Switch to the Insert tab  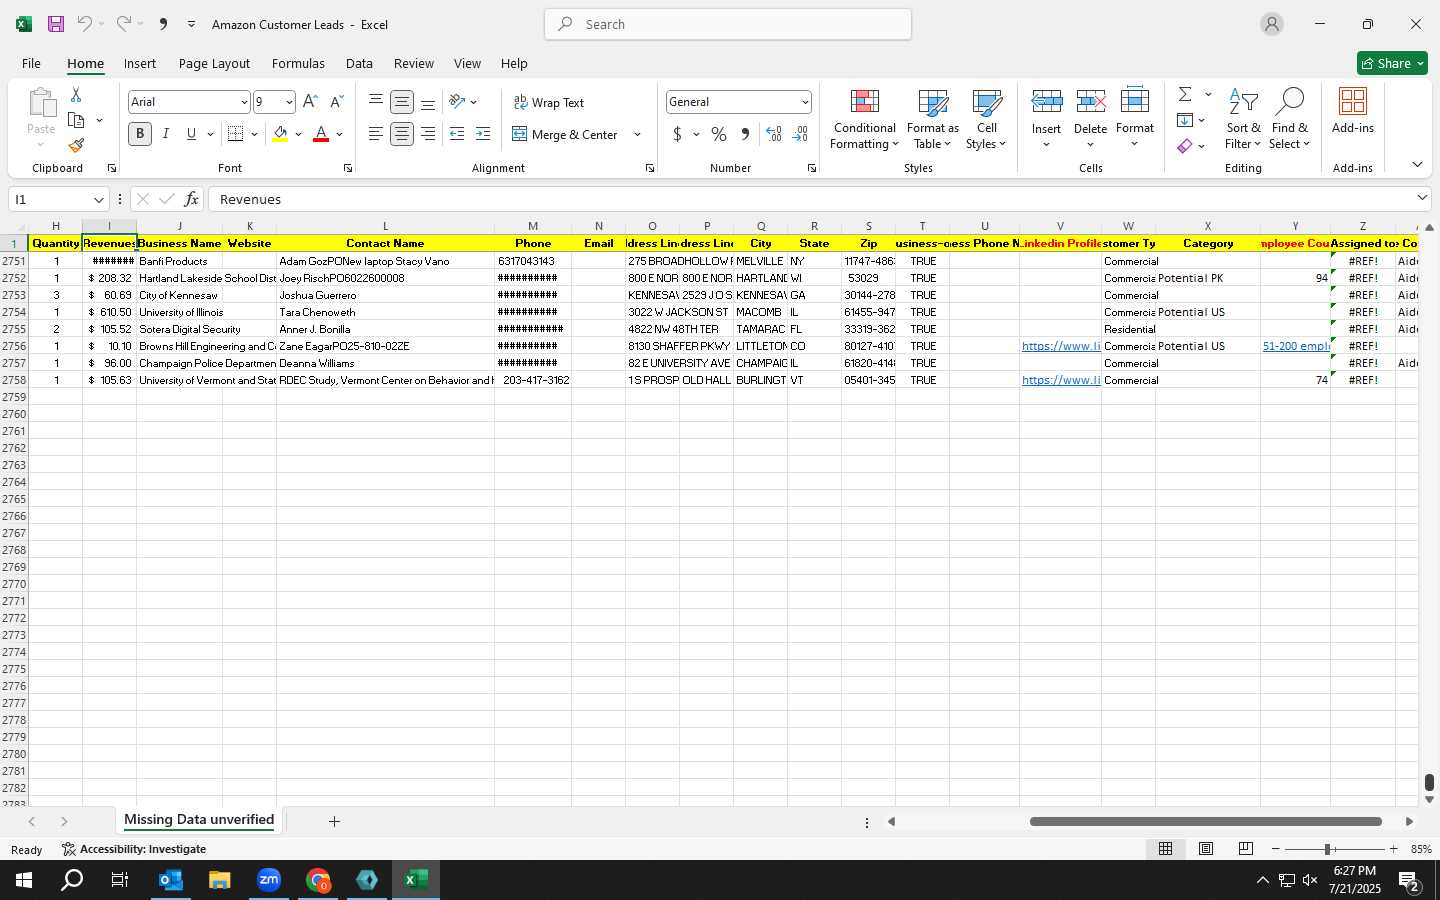[139, 63]
